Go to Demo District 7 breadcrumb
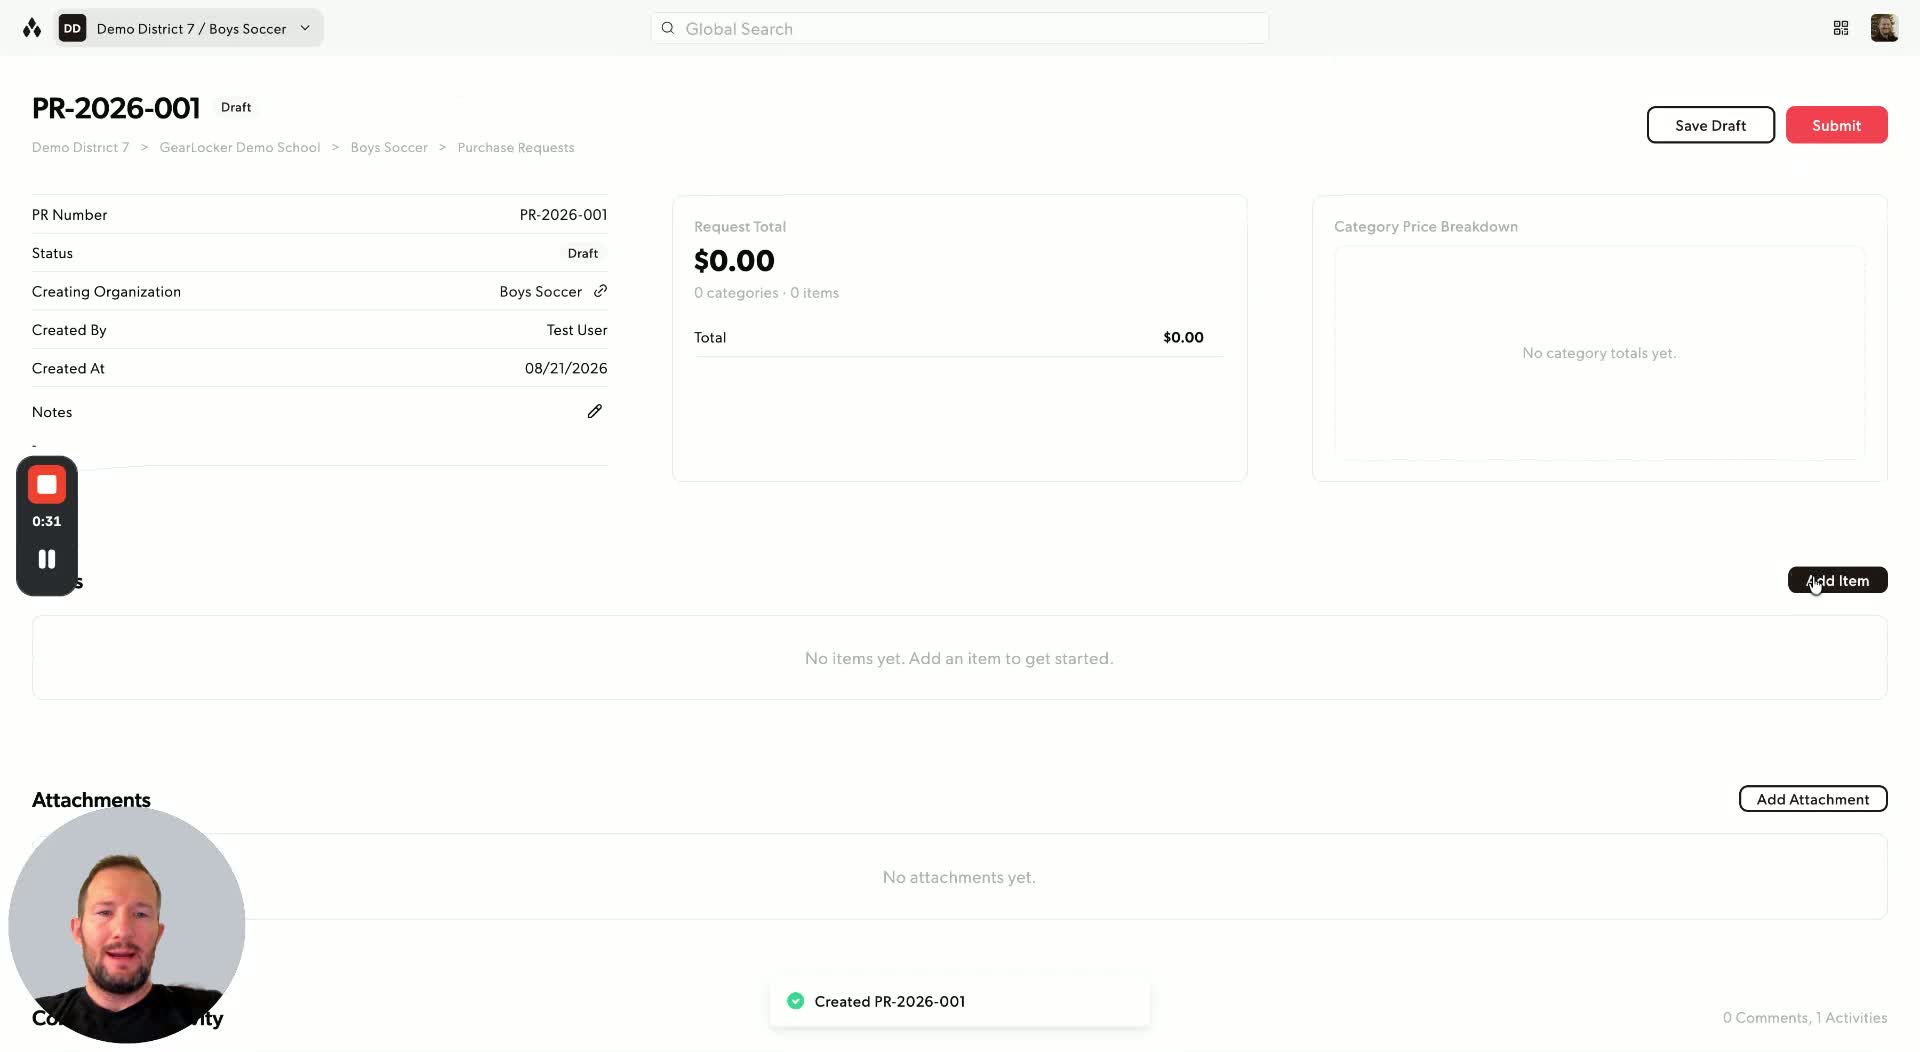The width and height of the screenshot is (1920, 1052). coord(81,147)
